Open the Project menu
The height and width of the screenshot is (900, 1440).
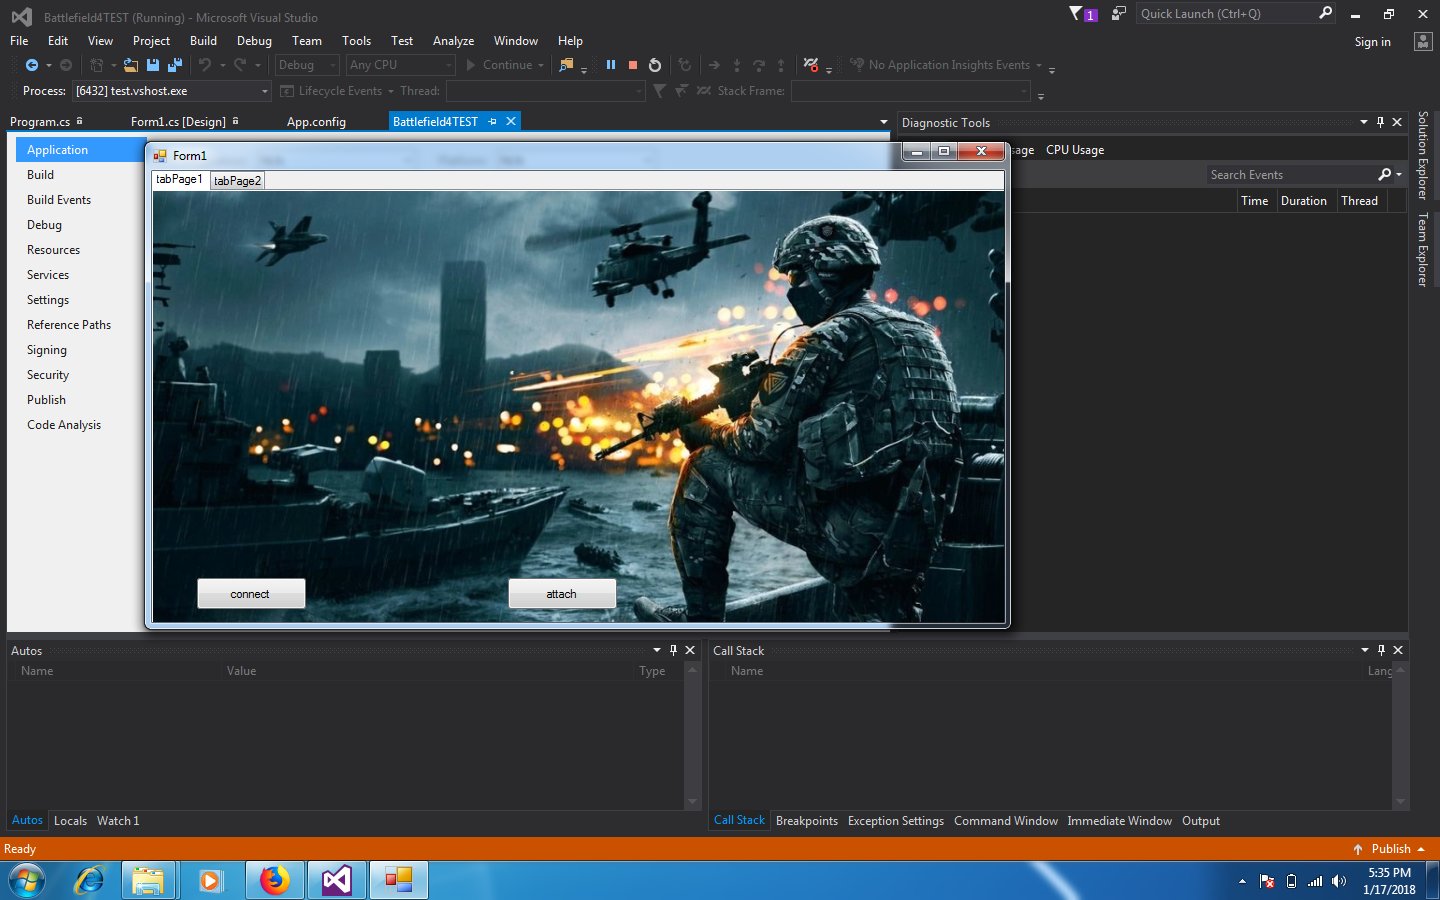[x=151, y=41]
